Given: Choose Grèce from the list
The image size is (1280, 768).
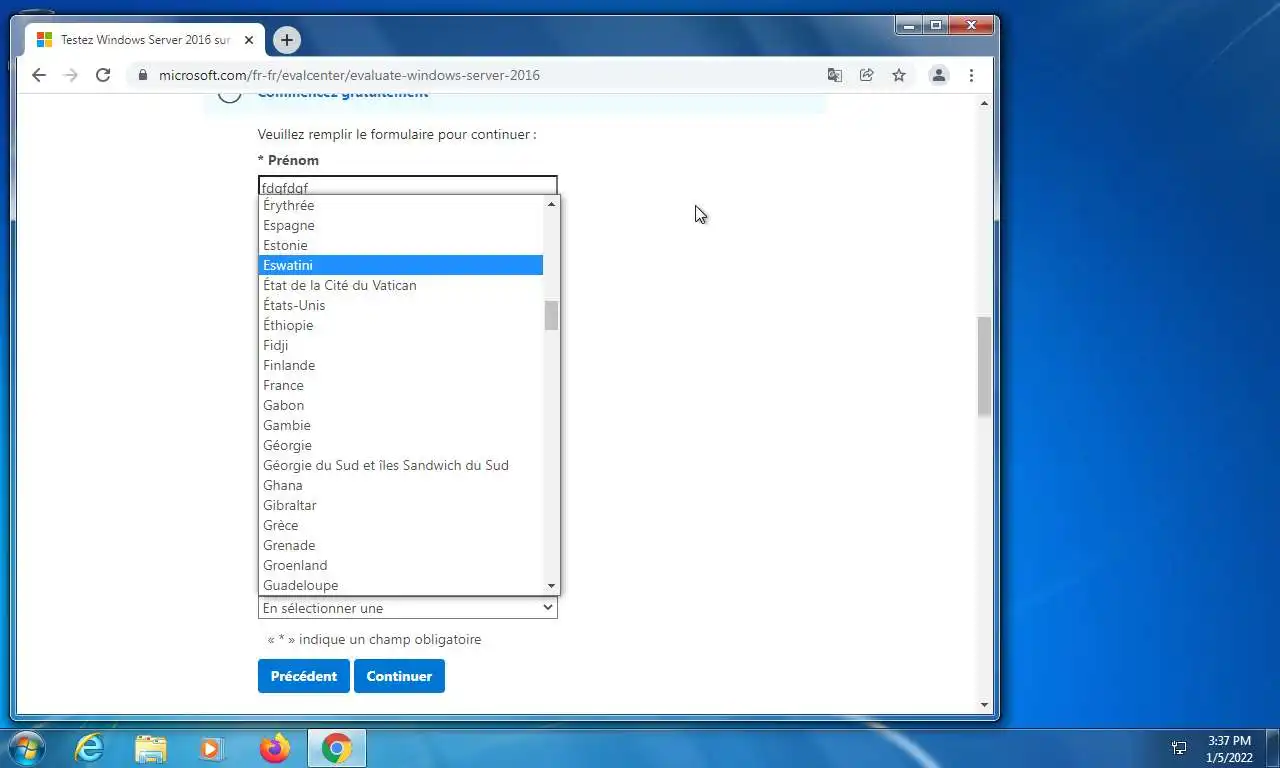Looking at the screenshot, I should (x=400, y=525).
